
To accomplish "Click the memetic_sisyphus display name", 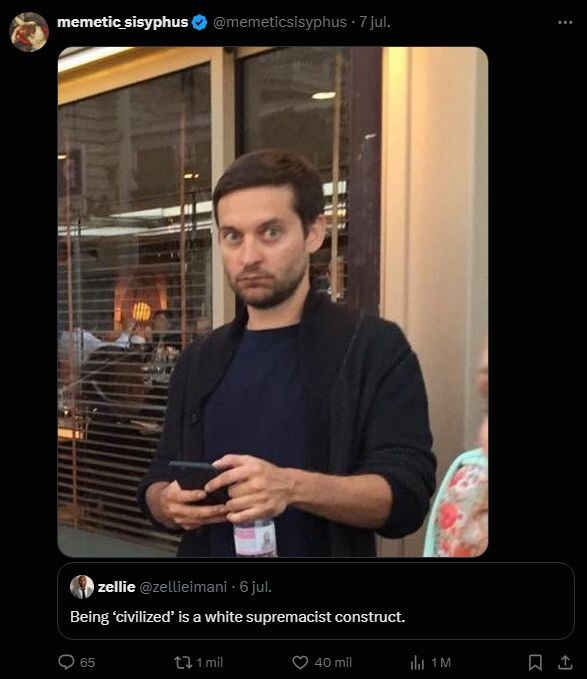I will point(123,22).
